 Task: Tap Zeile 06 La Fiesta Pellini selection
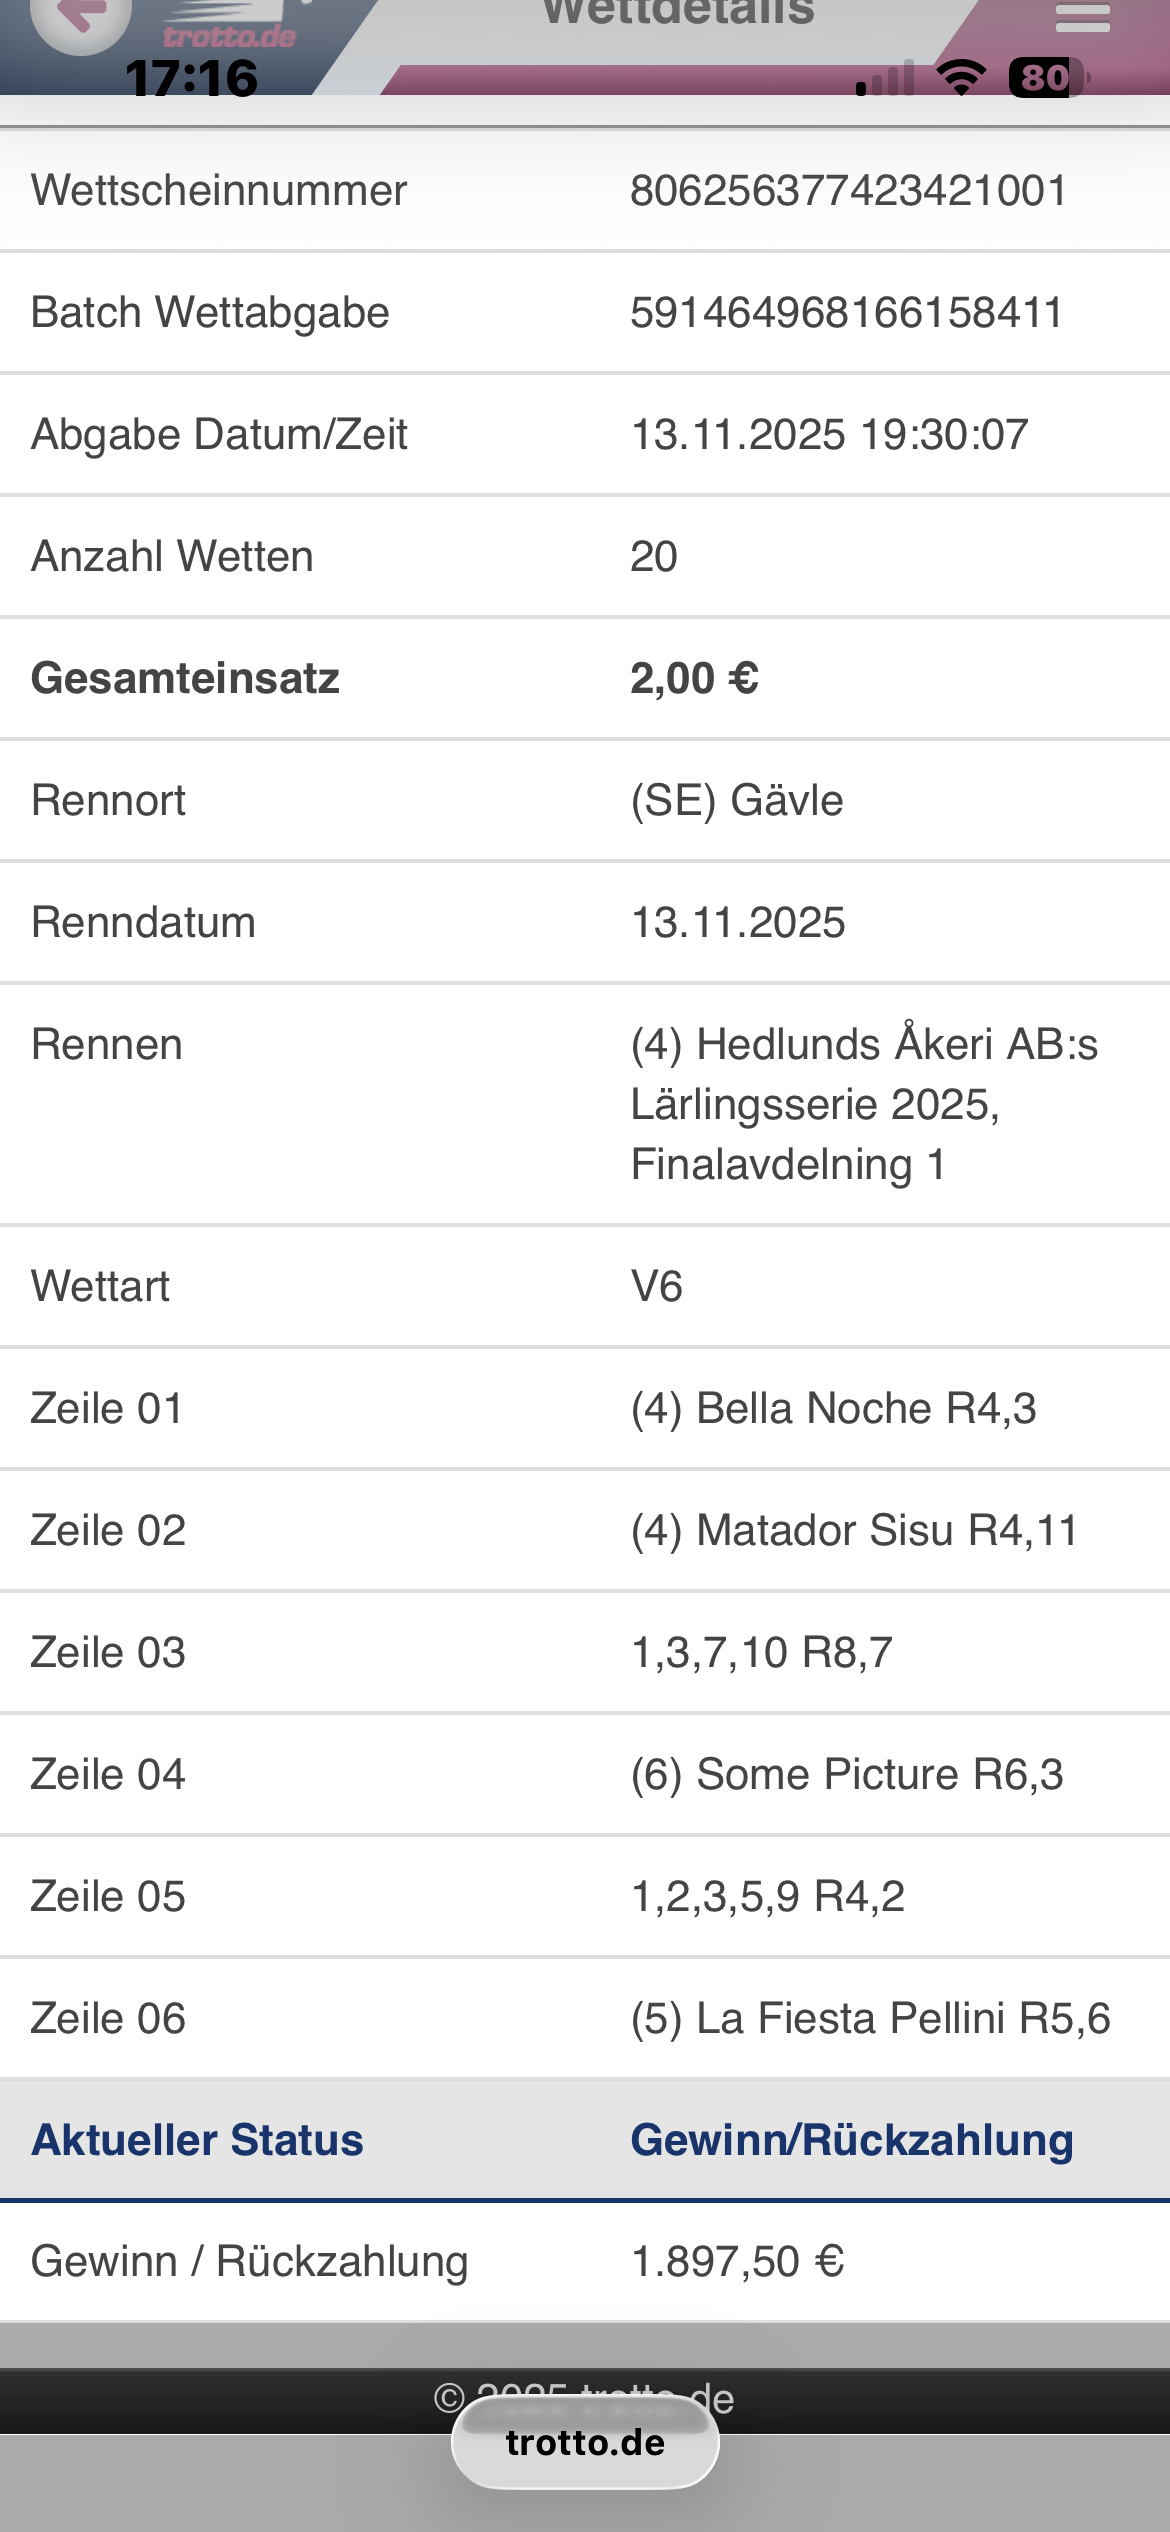(870, 2018)
